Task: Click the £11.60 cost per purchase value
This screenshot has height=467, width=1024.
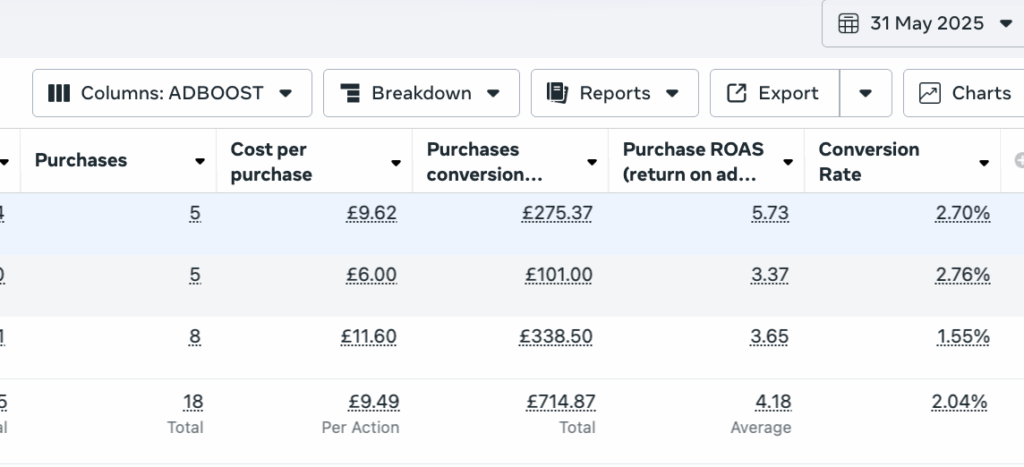Action: click(x=369, y=337)
